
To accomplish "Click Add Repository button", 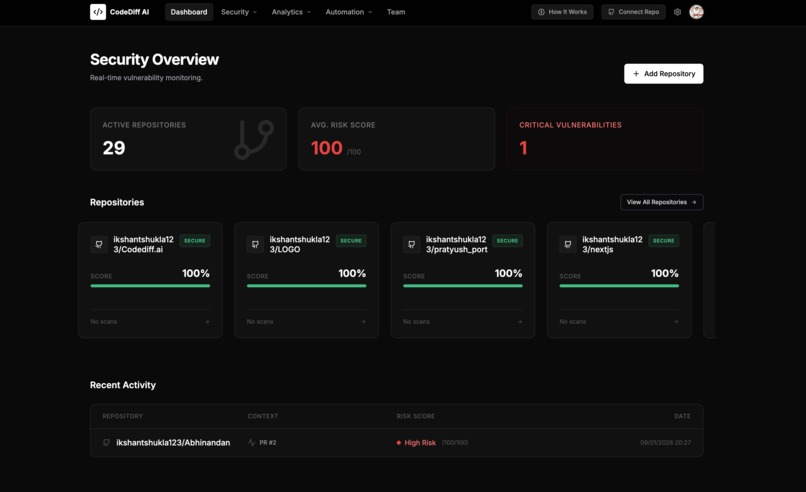I will pos(664,74).
